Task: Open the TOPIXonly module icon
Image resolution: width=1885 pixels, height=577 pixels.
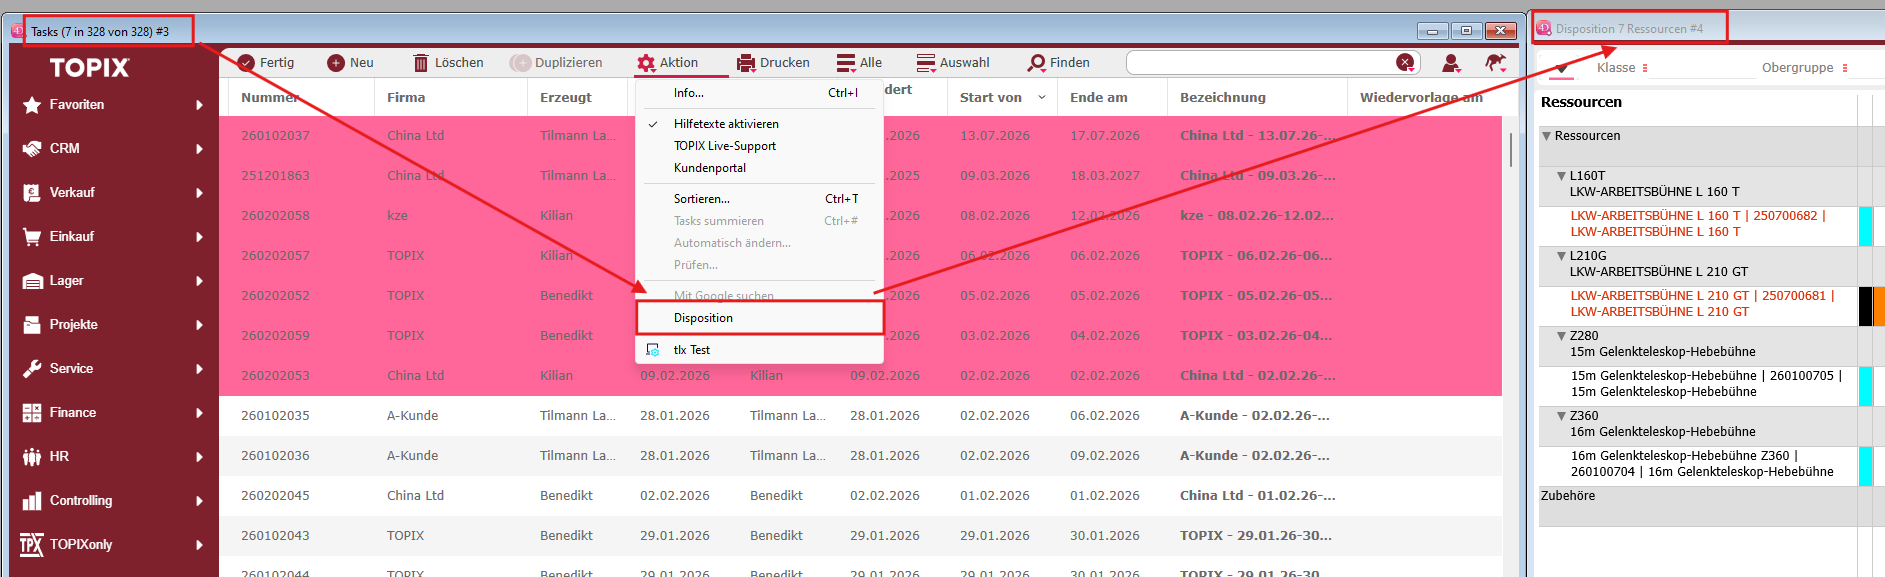Action: 32,545
